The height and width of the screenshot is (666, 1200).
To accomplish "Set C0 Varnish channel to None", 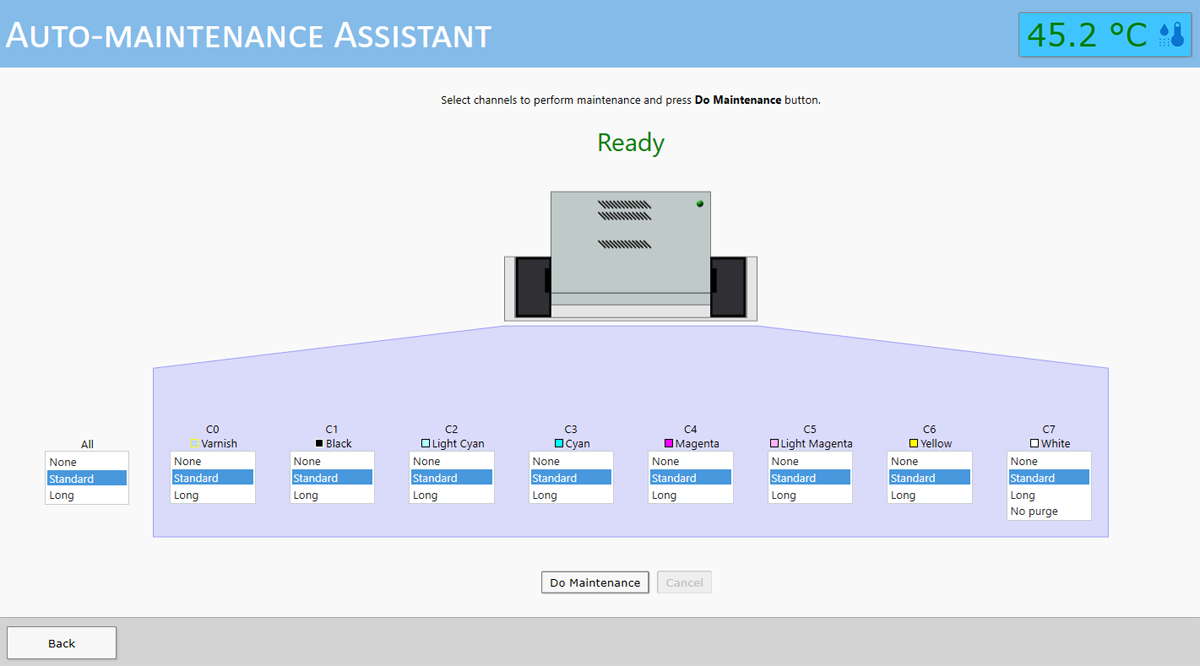I will 212,461.
